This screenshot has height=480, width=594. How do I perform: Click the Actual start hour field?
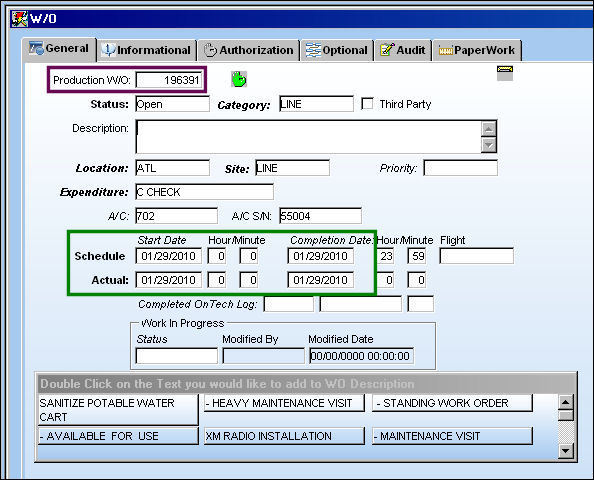[217, 280]
